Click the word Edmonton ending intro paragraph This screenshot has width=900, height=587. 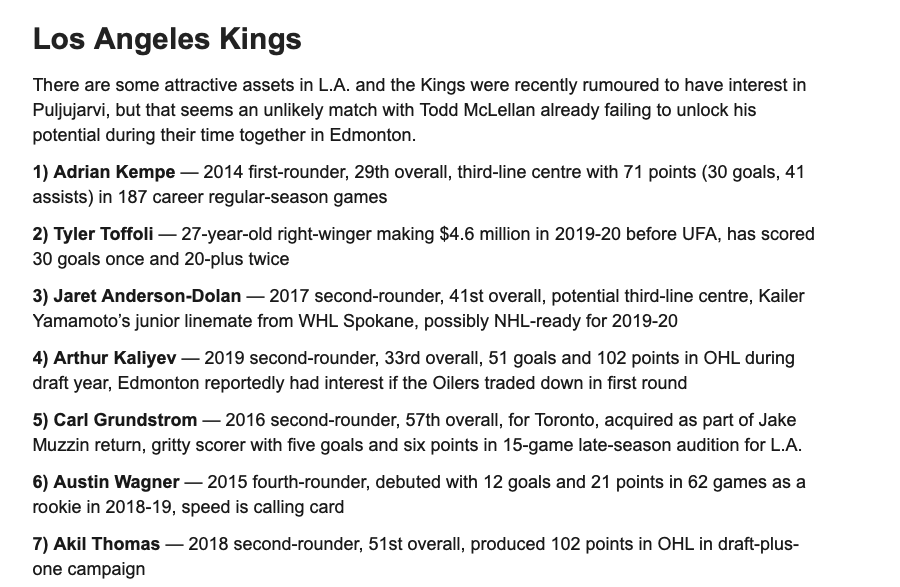pos(370,135)
